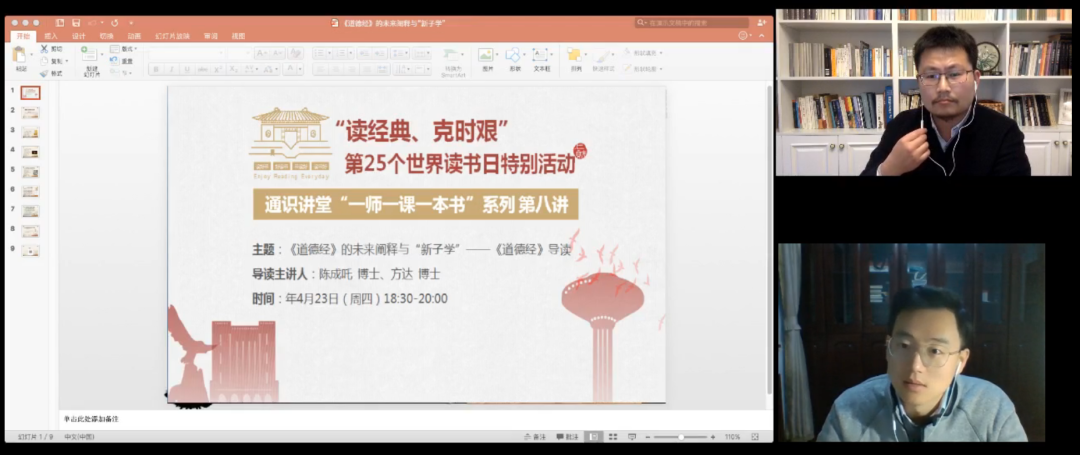Open the New Slide dropdown arrow
Image resolution: width=1080 pixels, height=455 pixels.
pos(101,54)
